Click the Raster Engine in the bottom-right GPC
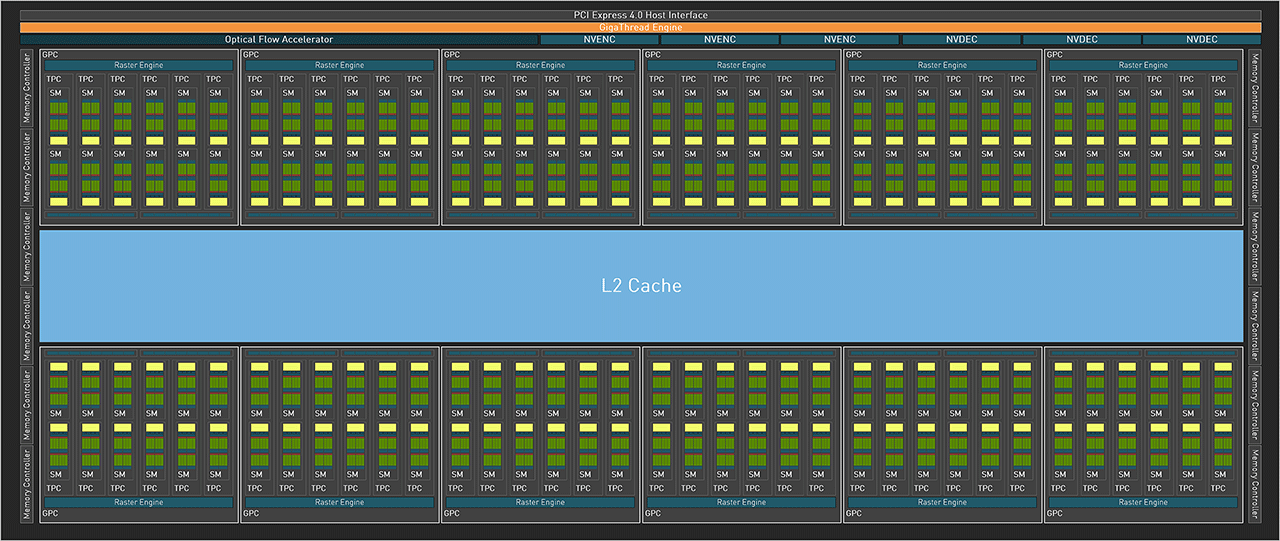 click(1143, 502)
